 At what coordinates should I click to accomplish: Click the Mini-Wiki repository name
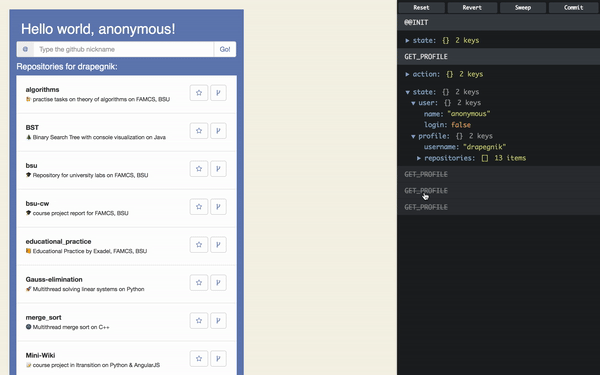point(41,355)
